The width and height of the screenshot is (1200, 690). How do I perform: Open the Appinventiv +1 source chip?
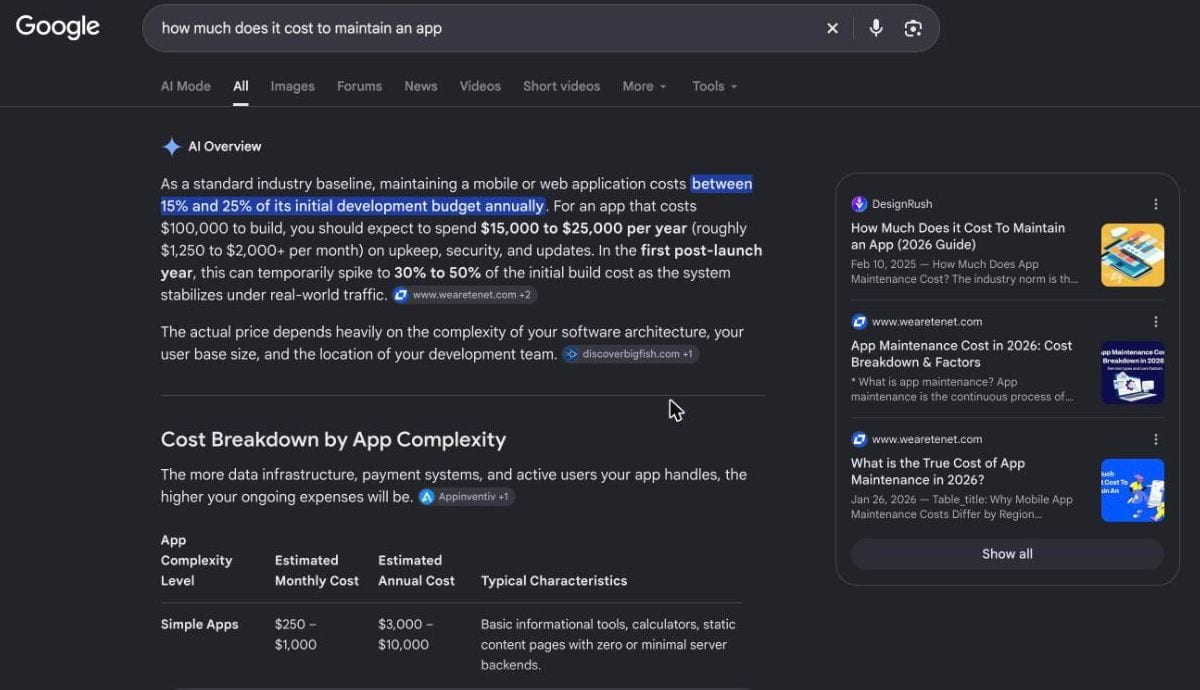[466, 496]
